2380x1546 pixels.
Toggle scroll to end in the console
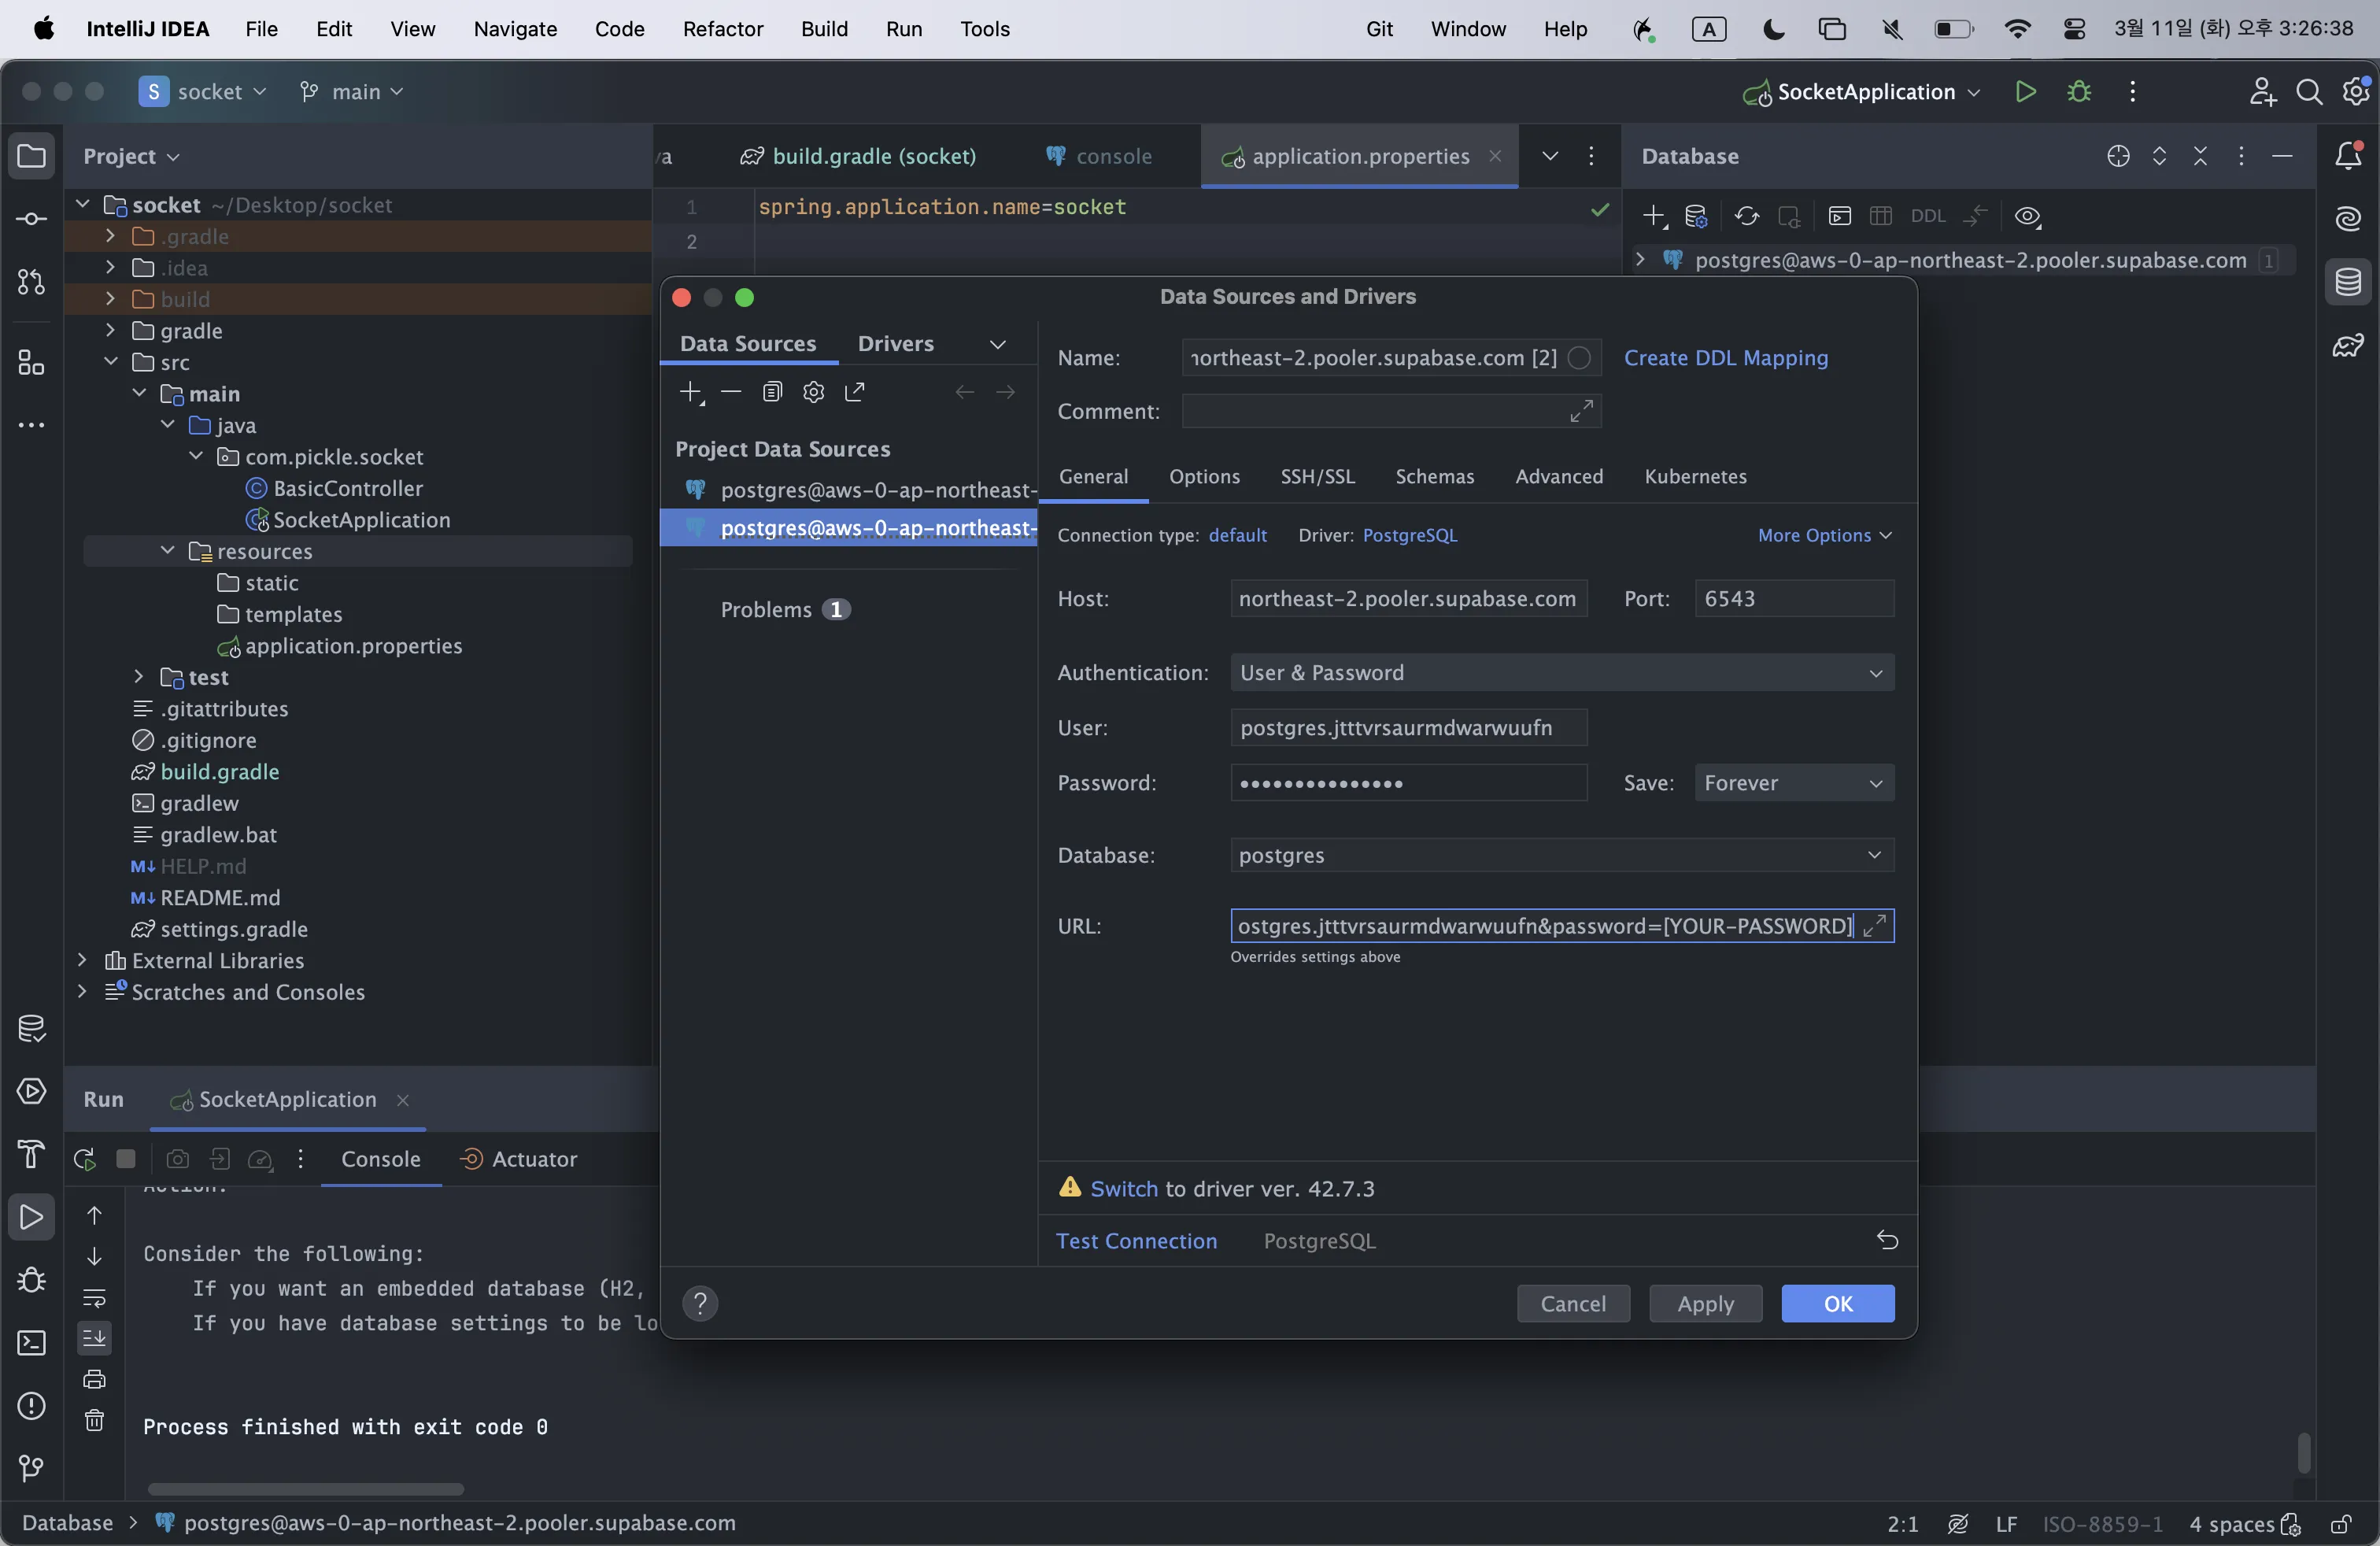94,1337
